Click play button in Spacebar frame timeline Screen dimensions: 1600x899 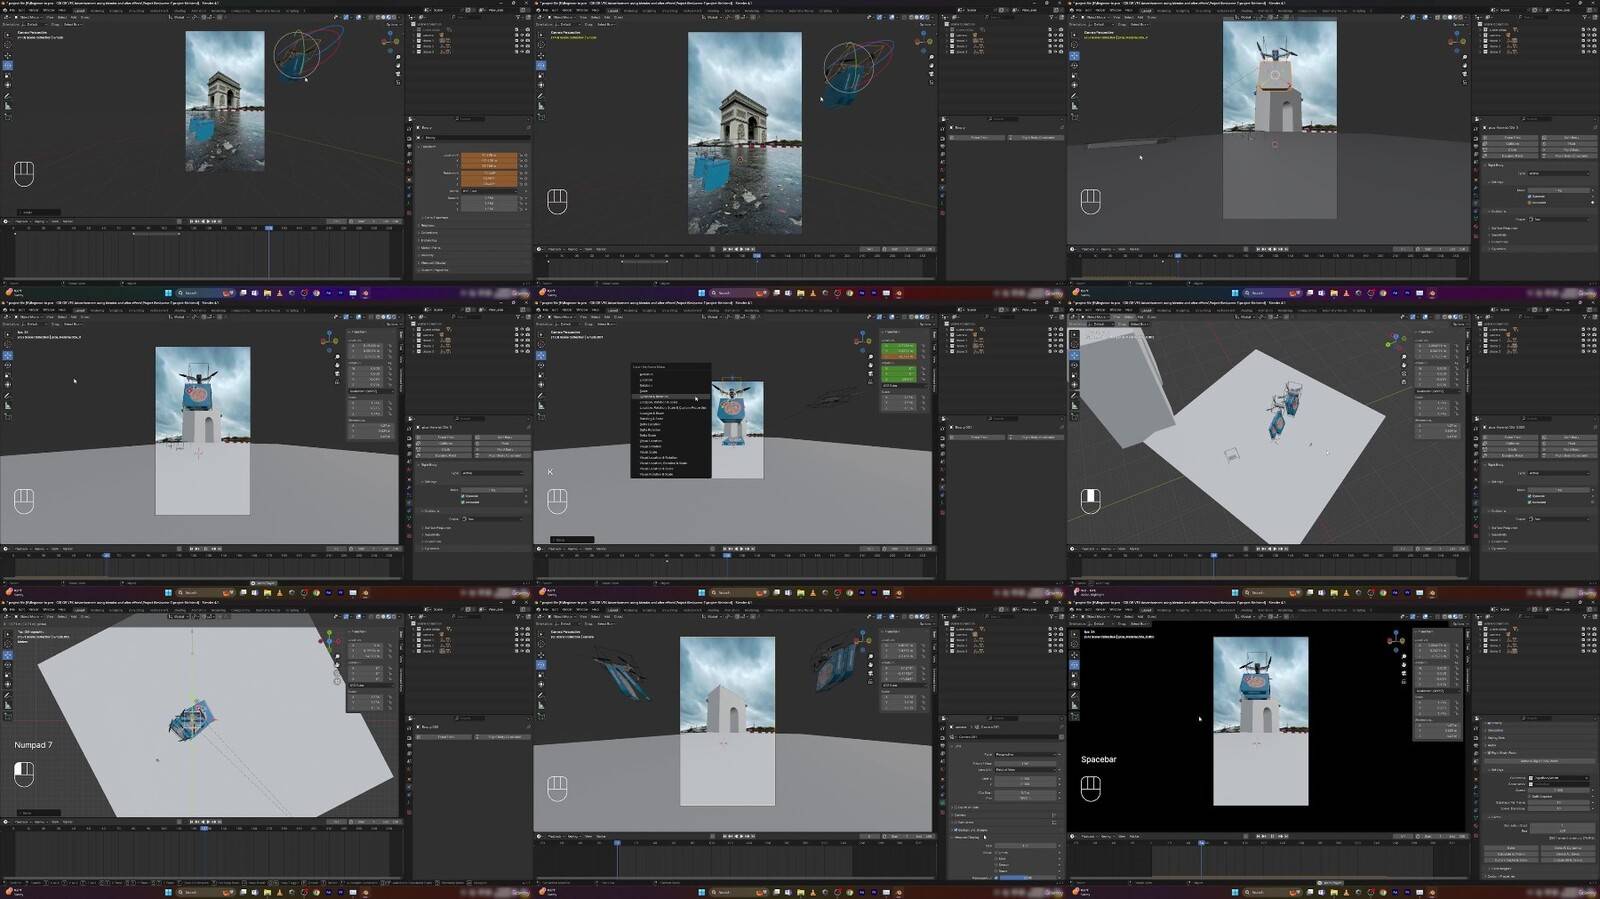click(1272, 836)
